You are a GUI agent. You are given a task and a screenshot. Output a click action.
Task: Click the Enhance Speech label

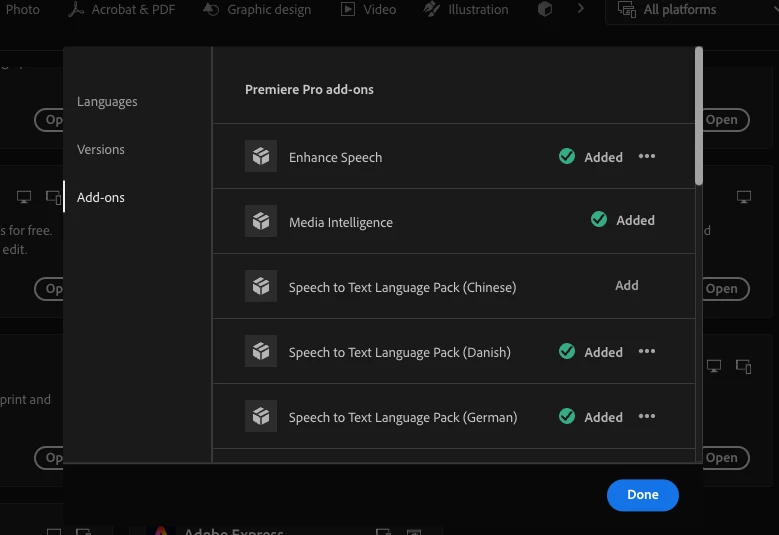coord(335,157)
